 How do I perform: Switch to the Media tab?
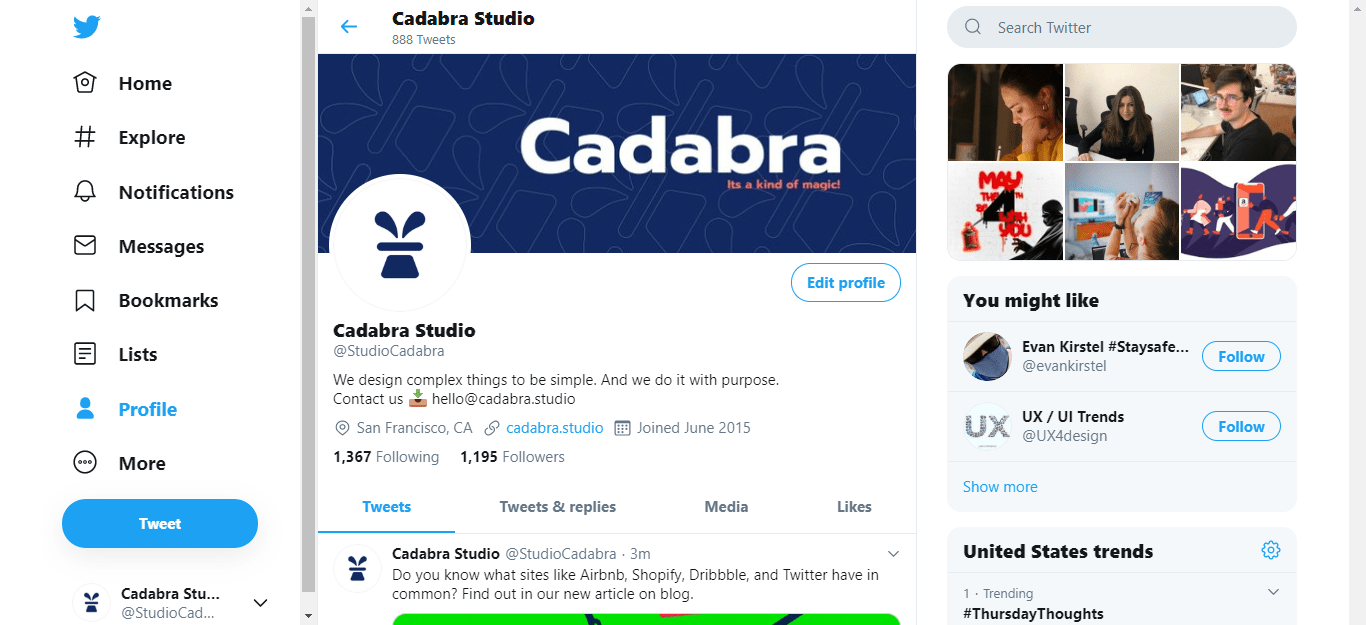coord(726,507)
